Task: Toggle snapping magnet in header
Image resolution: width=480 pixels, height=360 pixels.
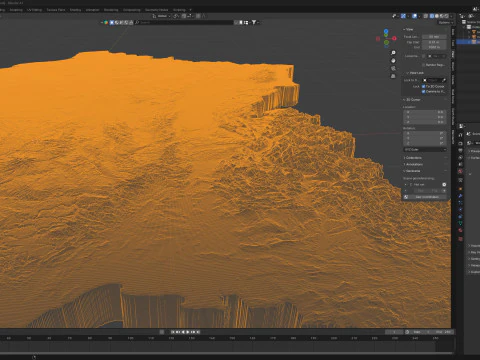Action: click(183, 16)
